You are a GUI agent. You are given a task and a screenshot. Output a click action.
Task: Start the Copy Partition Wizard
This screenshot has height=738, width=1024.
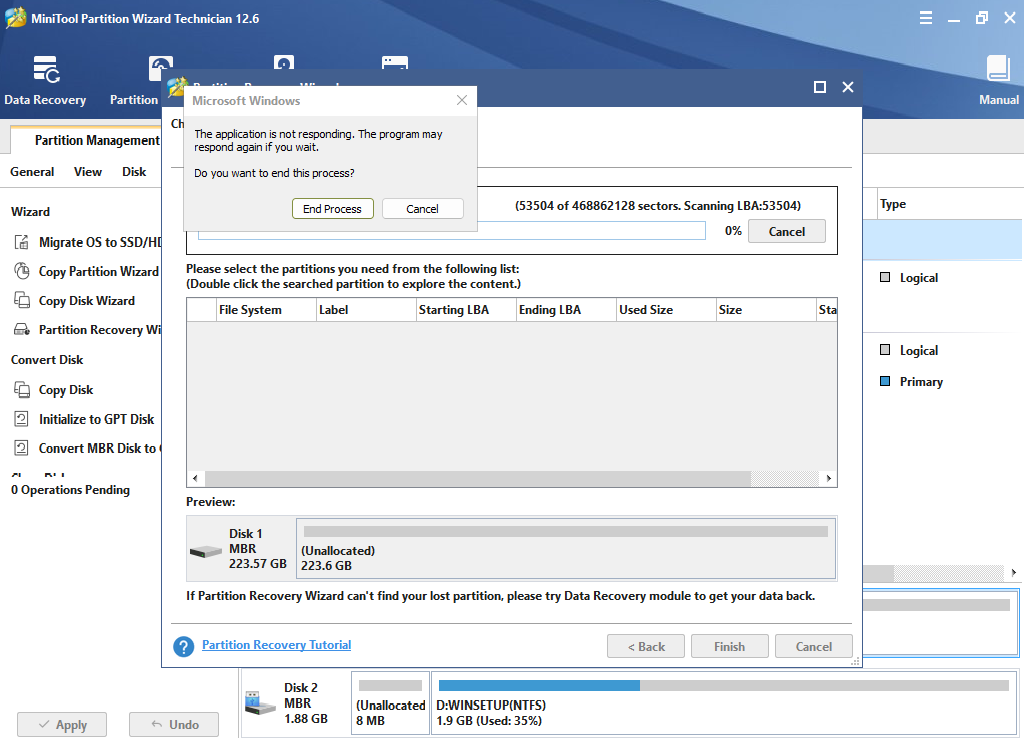(86, 271)
